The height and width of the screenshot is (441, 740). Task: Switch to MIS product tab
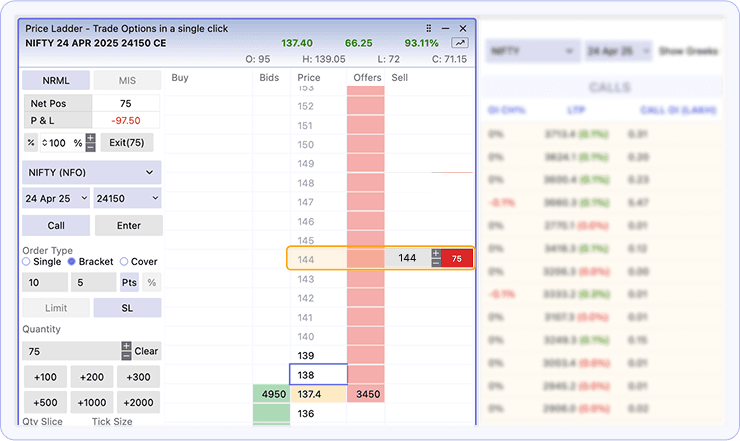click(x=127, y=80)
